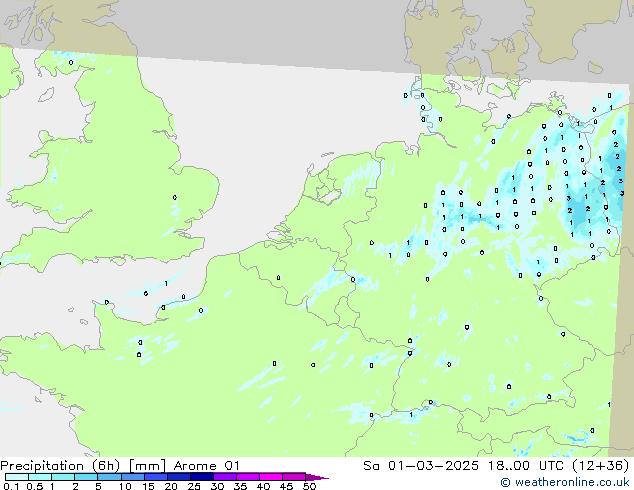Click the legend swatch between 0.1 and 0.5

click(17, 477)
